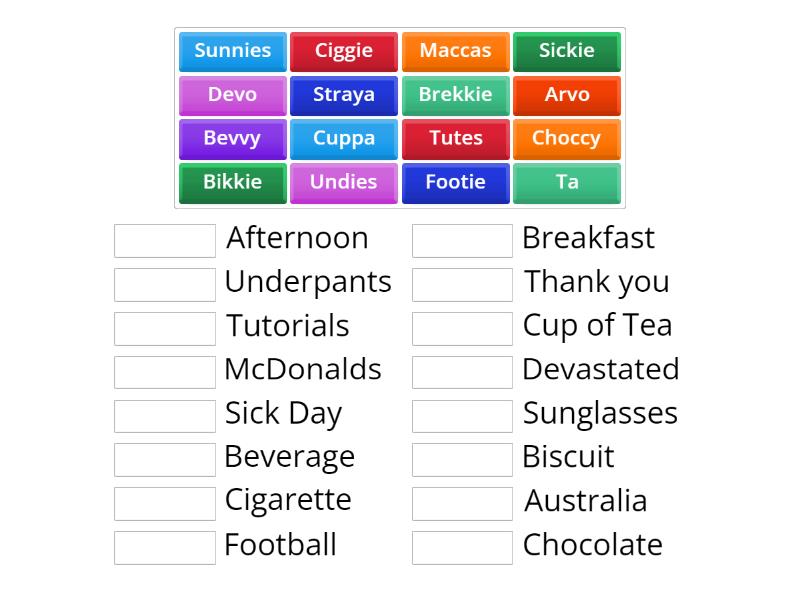Choose the Bikkie tile
Screen dimensions: 800x600
pos(232,183)
